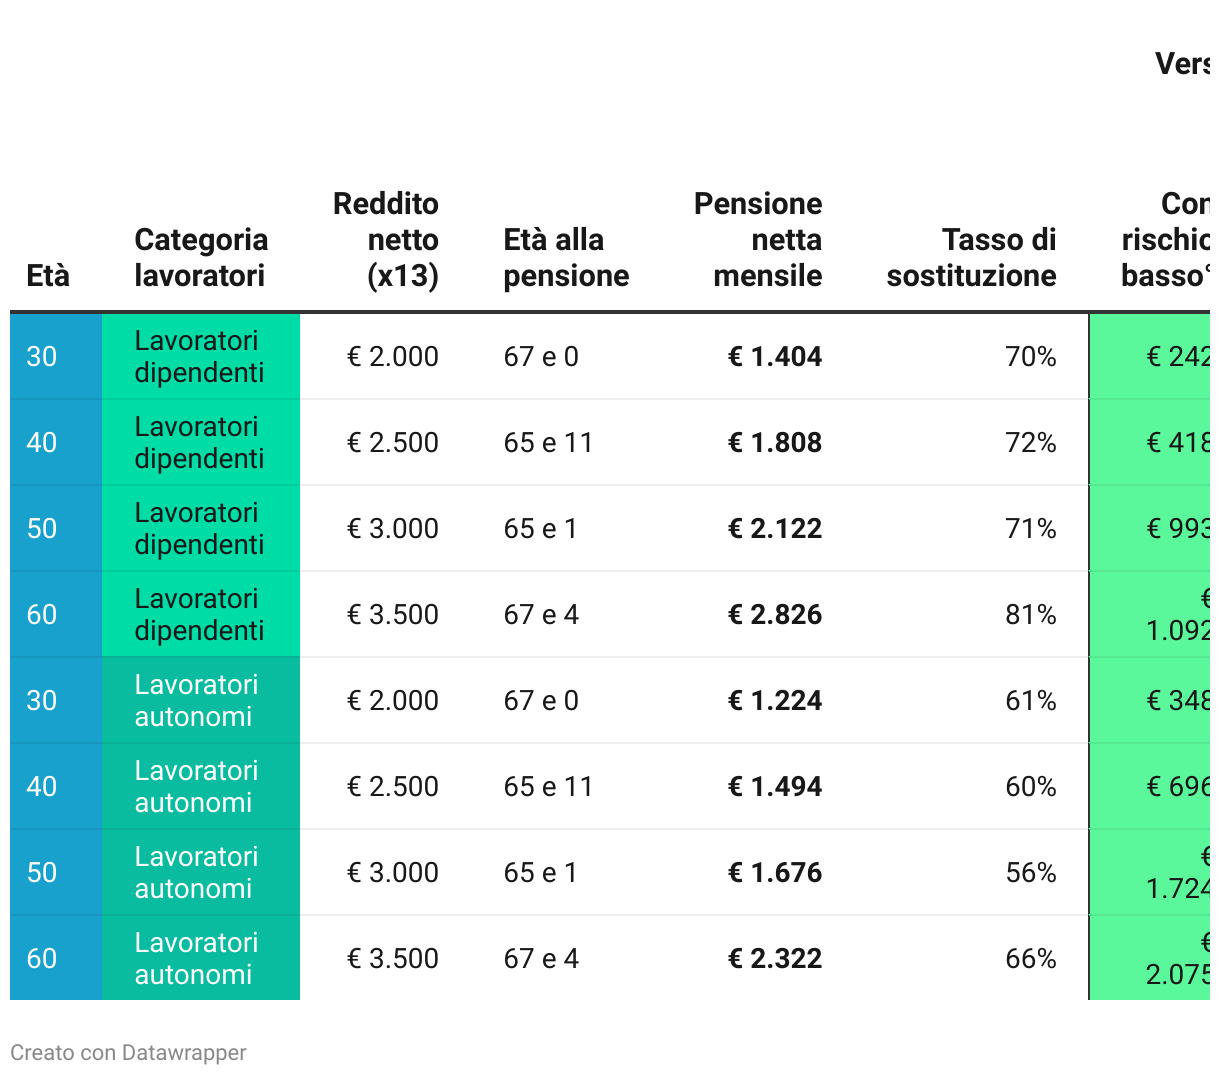Click the "Reddito netto (x13)" header
The width and height of the screenshot is (1220, 1076).
pyautogui.click(x=386, y=240)
